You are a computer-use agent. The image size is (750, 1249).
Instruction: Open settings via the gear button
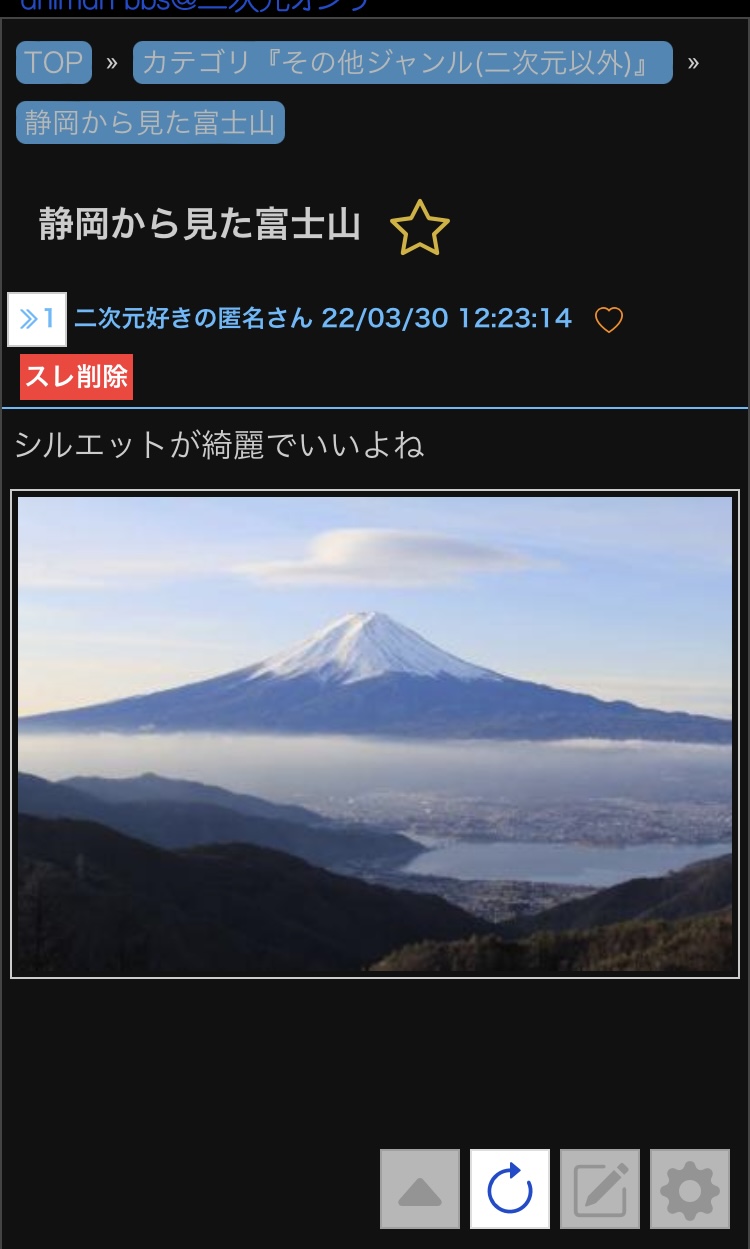[690, 1189]
